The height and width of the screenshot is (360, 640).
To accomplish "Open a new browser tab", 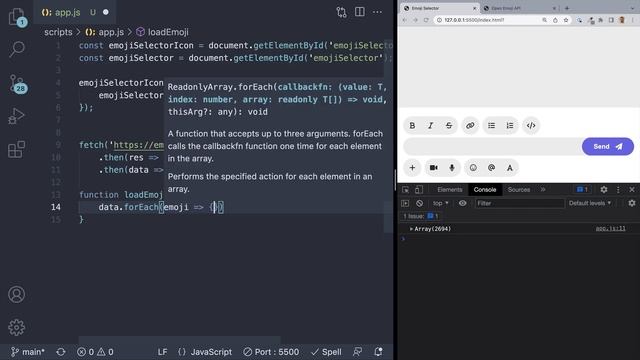I will (567, 8).
